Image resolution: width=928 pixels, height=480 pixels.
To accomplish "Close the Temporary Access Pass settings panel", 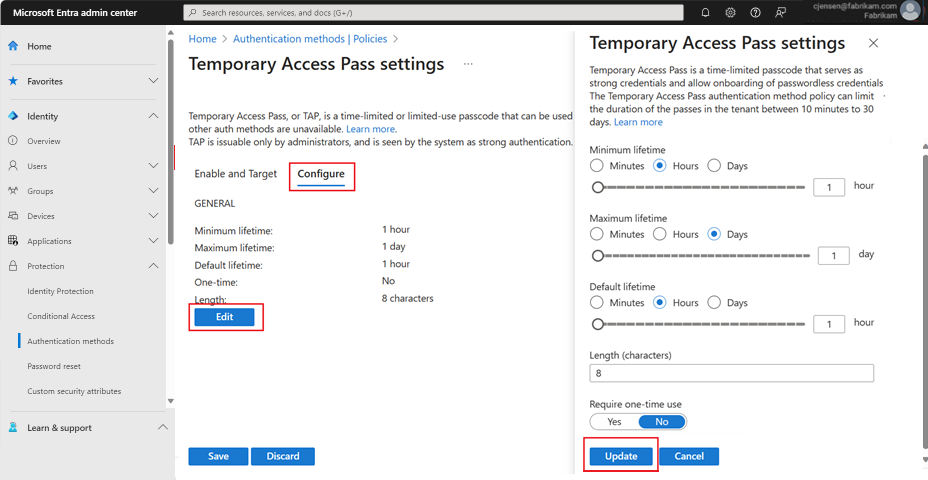I will 873,44.
